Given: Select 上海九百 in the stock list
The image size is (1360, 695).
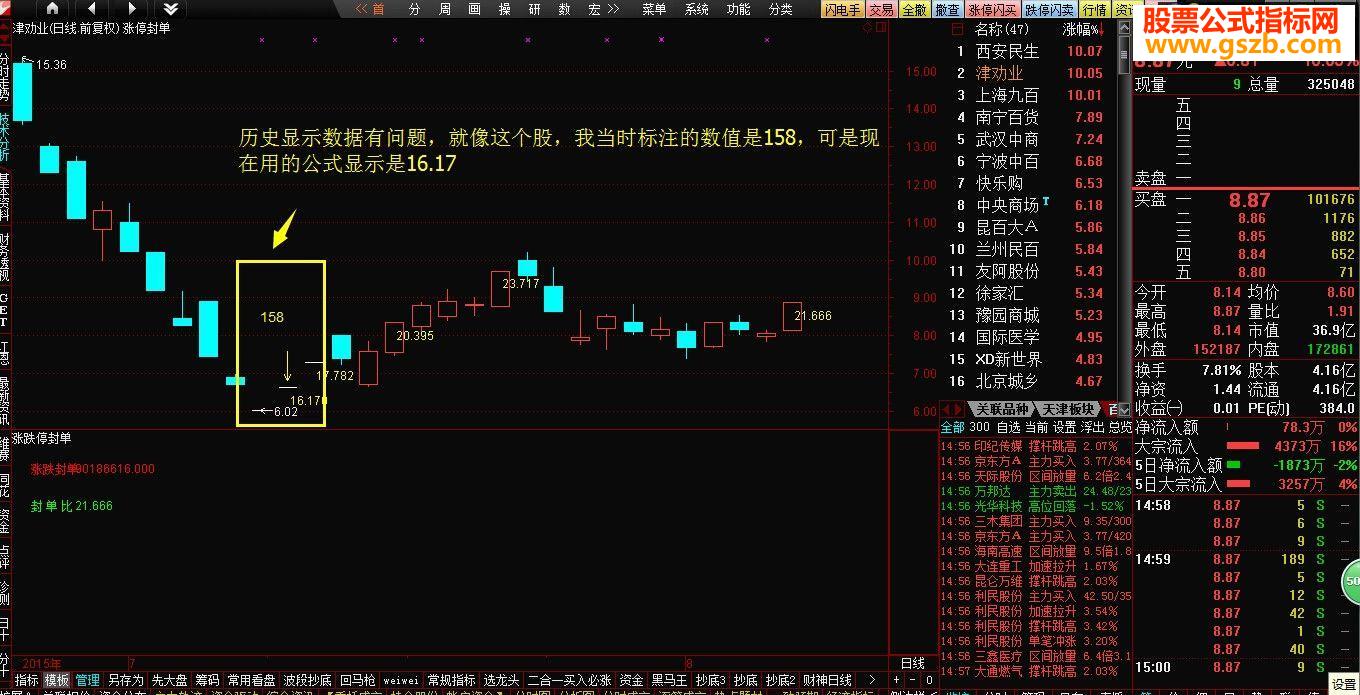Looking at the screenshot, I should (1007, 95).
